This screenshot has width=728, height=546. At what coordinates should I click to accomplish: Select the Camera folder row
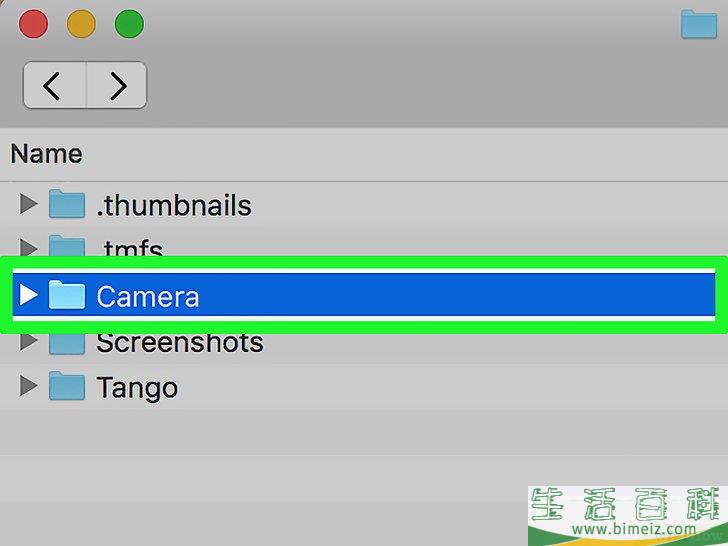click(x=364, y=295)
